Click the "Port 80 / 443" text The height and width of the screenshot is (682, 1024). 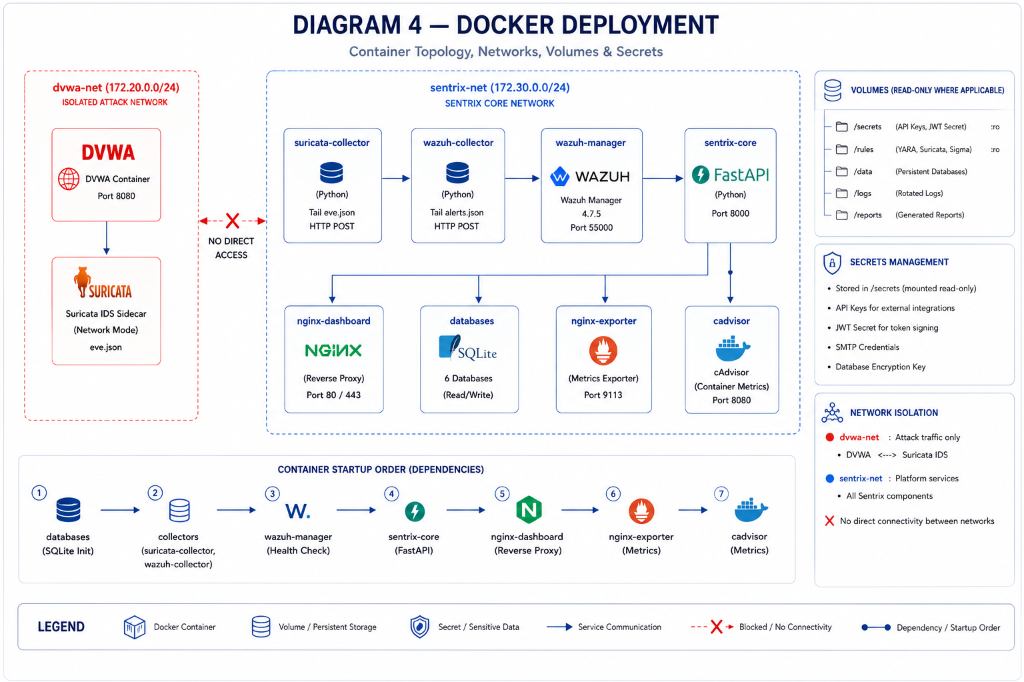(333, 395)
